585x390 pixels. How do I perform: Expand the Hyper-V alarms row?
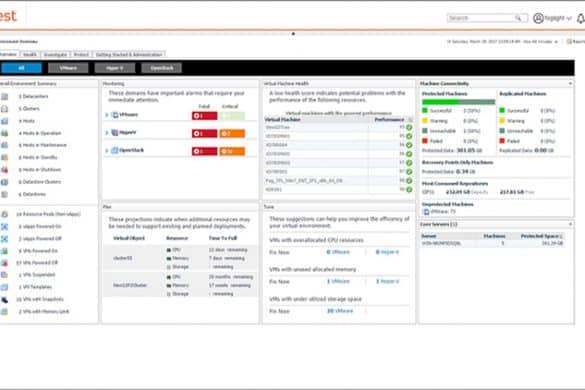pyautogui.click(x=107, y=133)
